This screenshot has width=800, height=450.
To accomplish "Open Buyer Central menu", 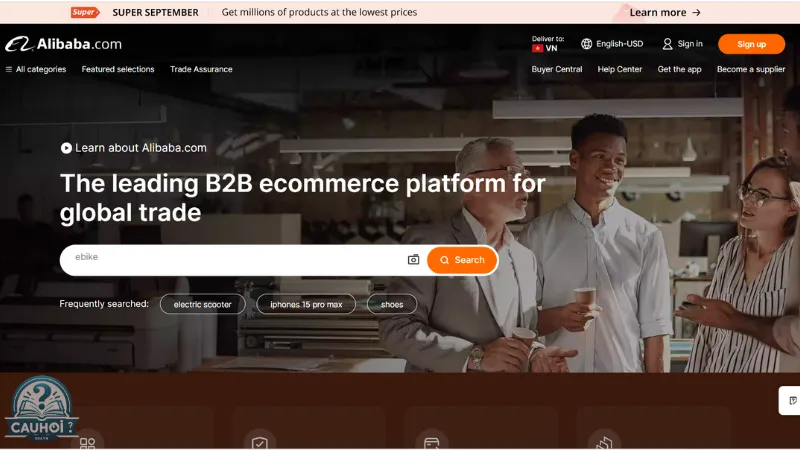I will 557,69.
